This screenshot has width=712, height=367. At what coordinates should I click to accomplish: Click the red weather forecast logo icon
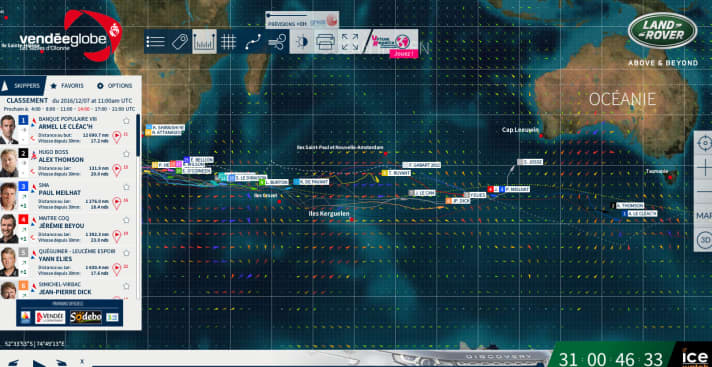(x=331, y=20)
